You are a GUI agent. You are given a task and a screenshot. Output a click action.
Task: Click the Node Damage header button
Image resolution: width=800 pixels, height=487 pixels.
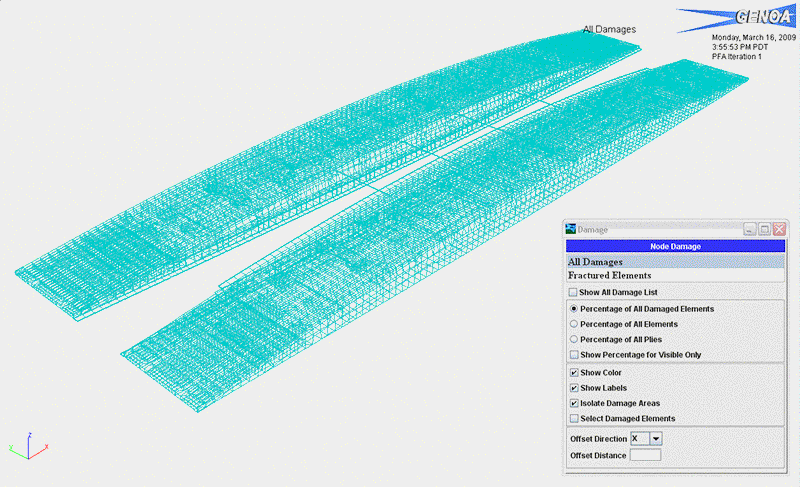(675, 246)
